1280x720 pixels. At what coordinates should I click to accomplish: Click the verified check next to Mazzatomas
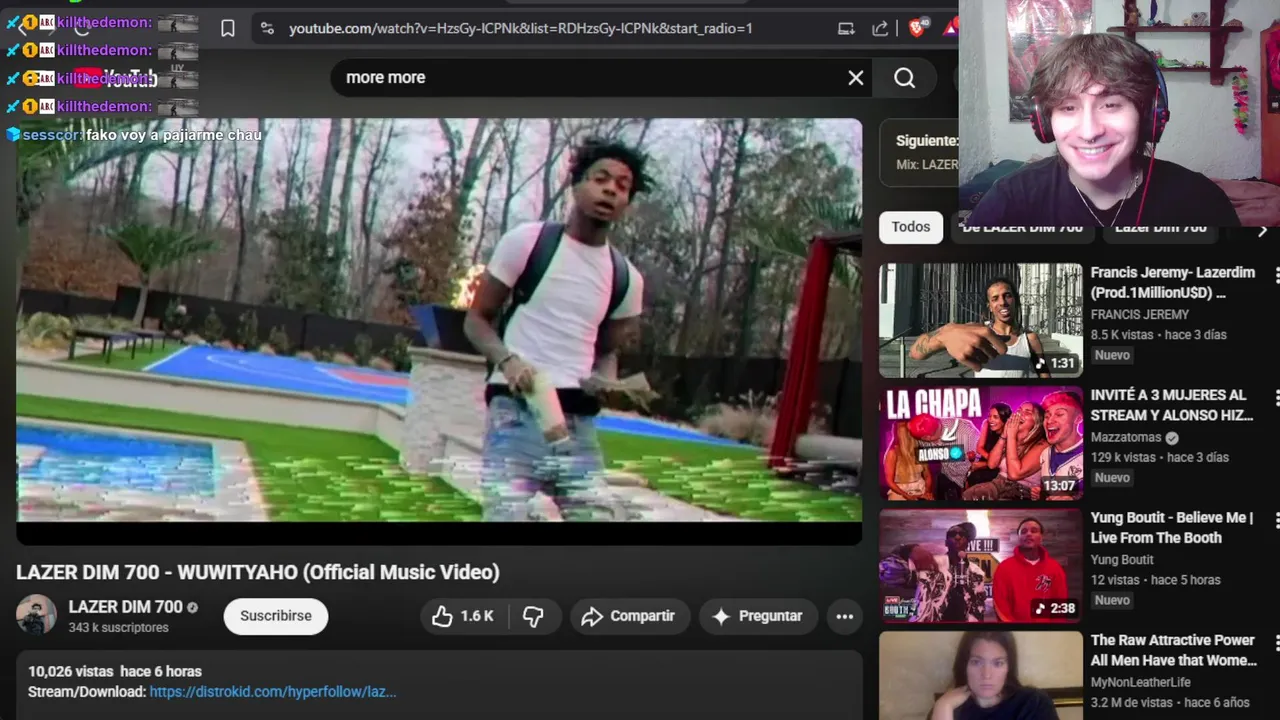[x=1172, y=437]
